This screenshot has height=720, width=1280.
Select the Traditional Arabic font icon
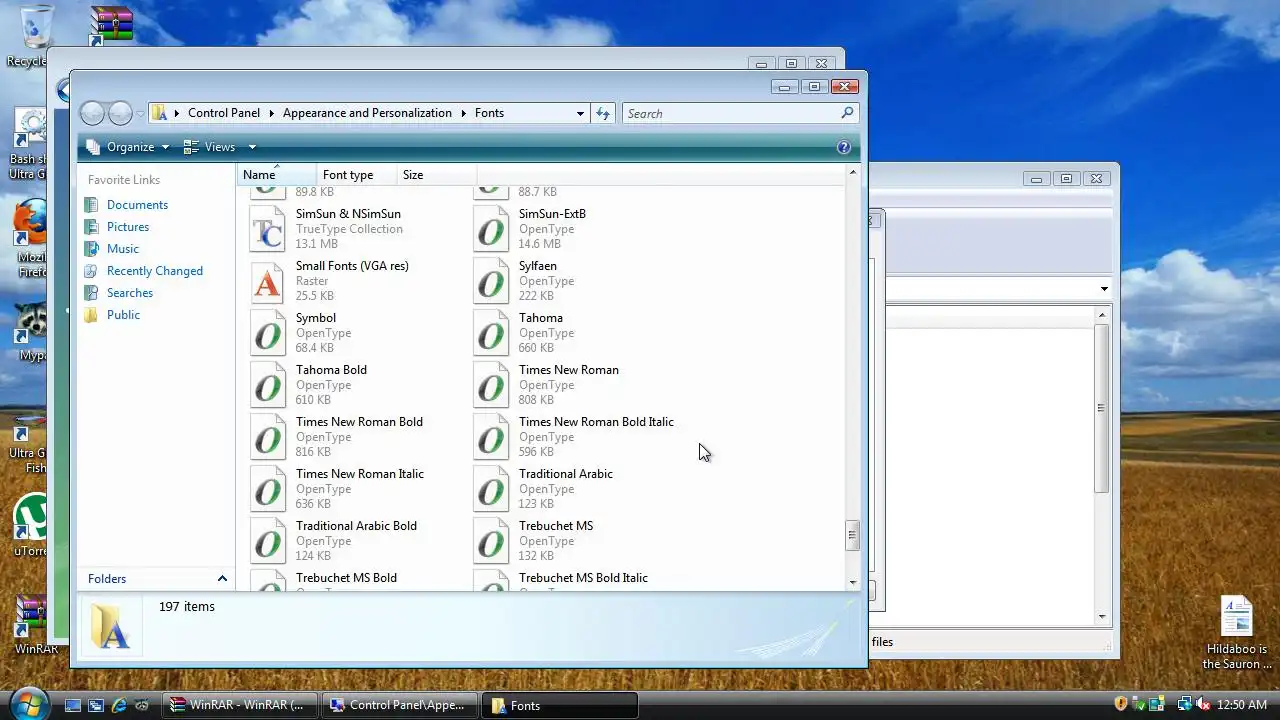491,489
